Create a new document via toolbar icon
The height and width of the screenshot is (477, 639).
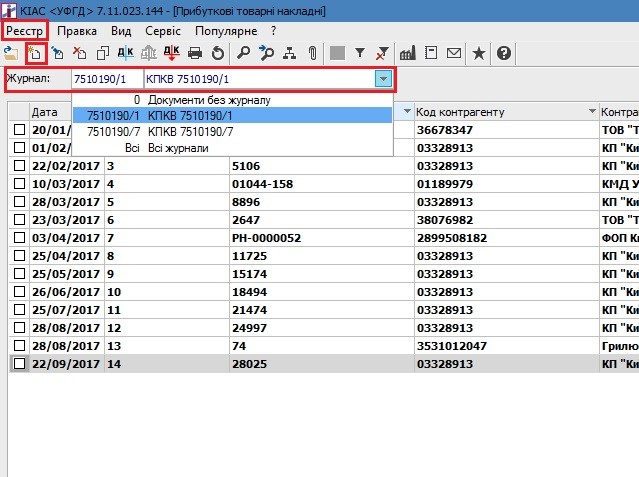coord(36,53)
